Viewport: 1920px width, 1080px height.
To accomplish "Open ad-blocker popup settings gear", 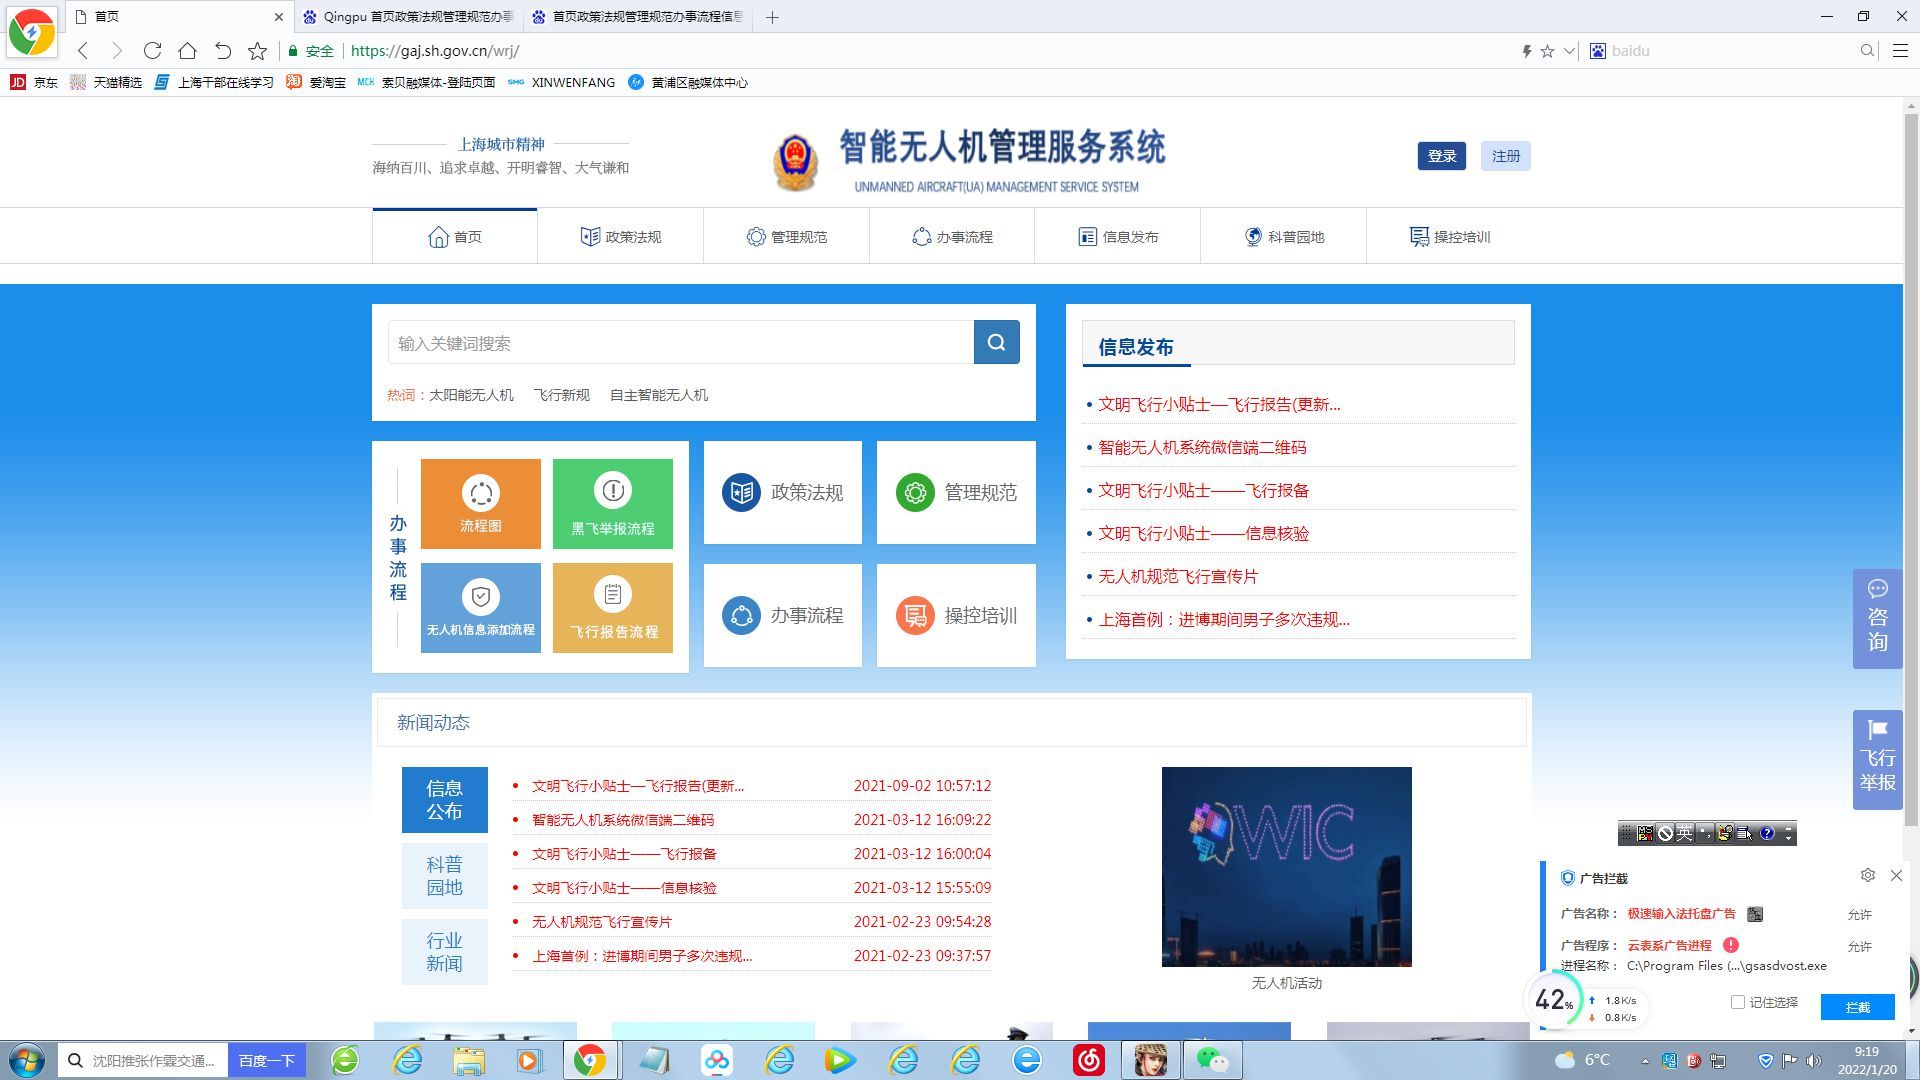I will point(1867,875).
